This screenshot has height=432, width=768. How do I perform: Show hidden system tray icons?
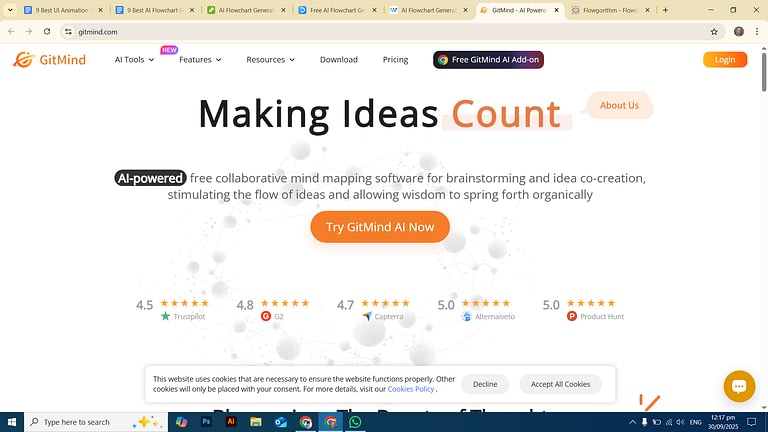coord(632,422)
